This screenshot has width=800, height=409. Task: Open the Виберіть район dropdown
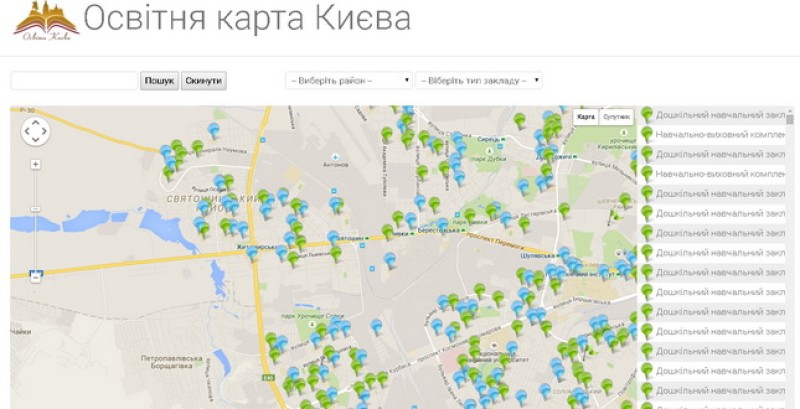click(348, 81)
